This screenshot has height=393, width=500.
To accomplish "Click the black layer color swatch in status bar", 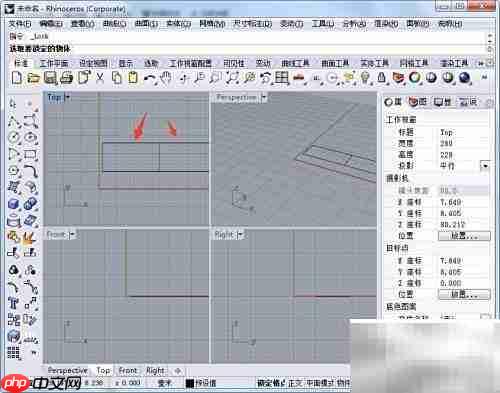I will [190, 383].
